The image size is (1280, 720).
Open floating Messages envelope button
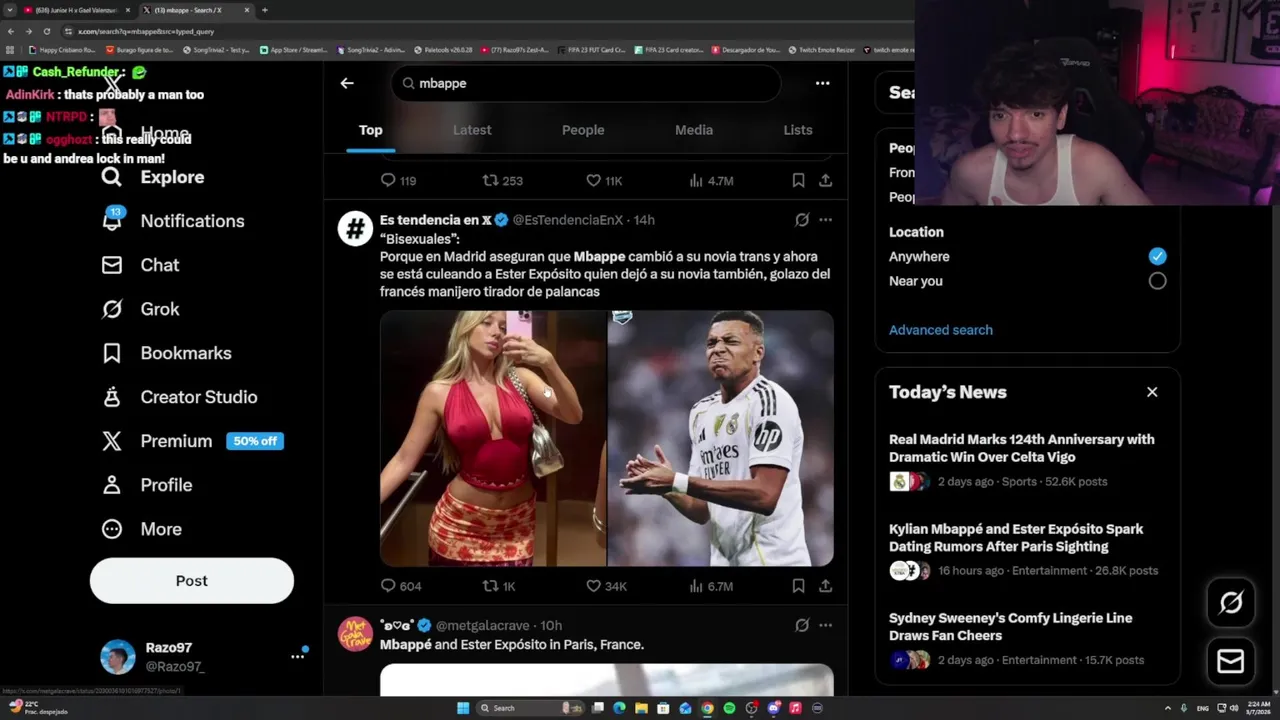(x=1231, y=661)
